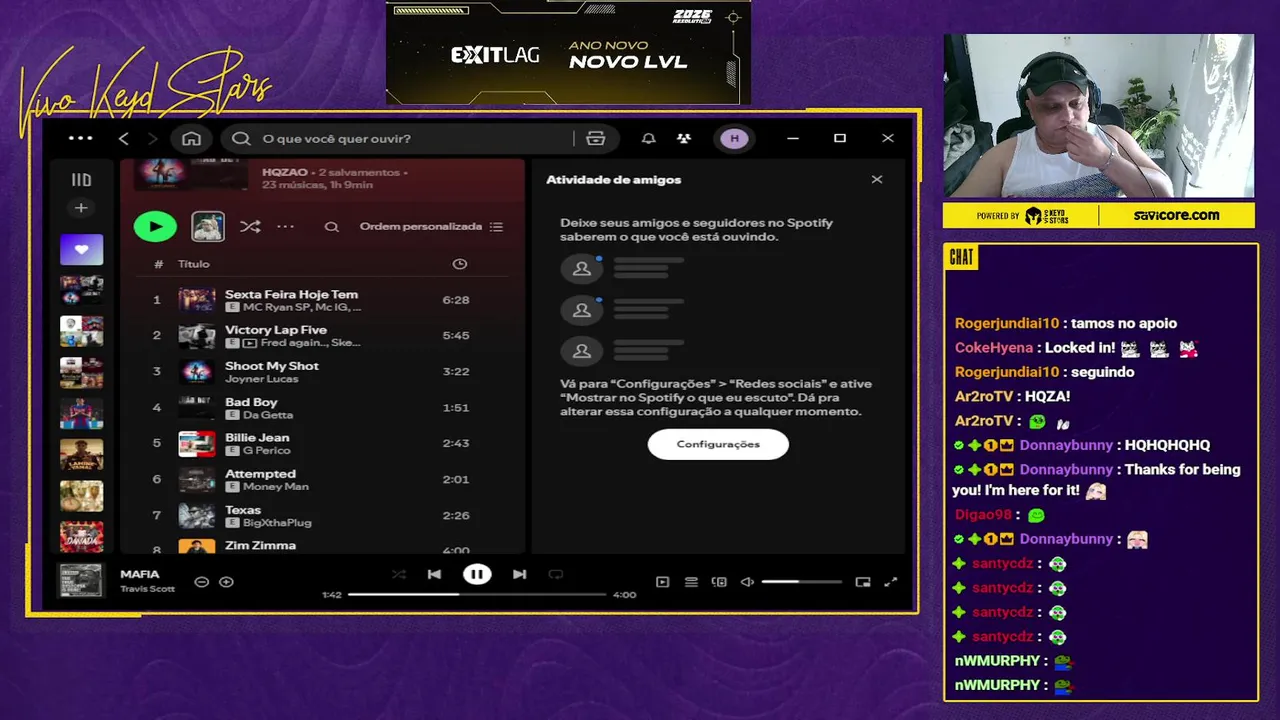Viewport: 1280px width, 720px height.
Task: Click the HQZAO playlist cover image
Action: click(191, 174)
